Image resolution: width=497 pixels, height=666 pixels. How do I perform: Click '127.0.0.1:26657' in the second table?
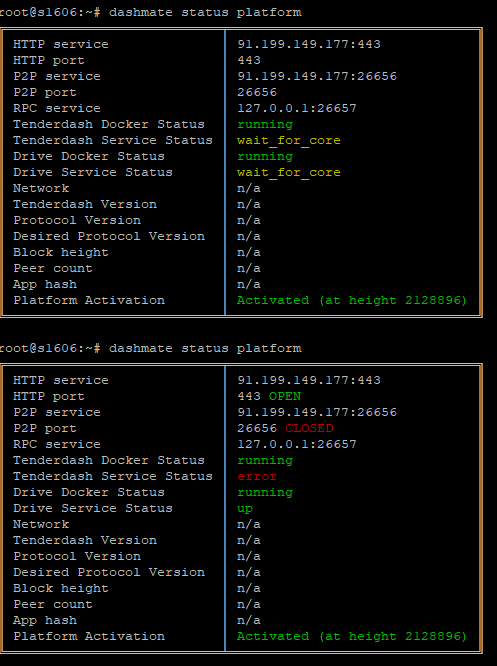[x=297, y=444]
